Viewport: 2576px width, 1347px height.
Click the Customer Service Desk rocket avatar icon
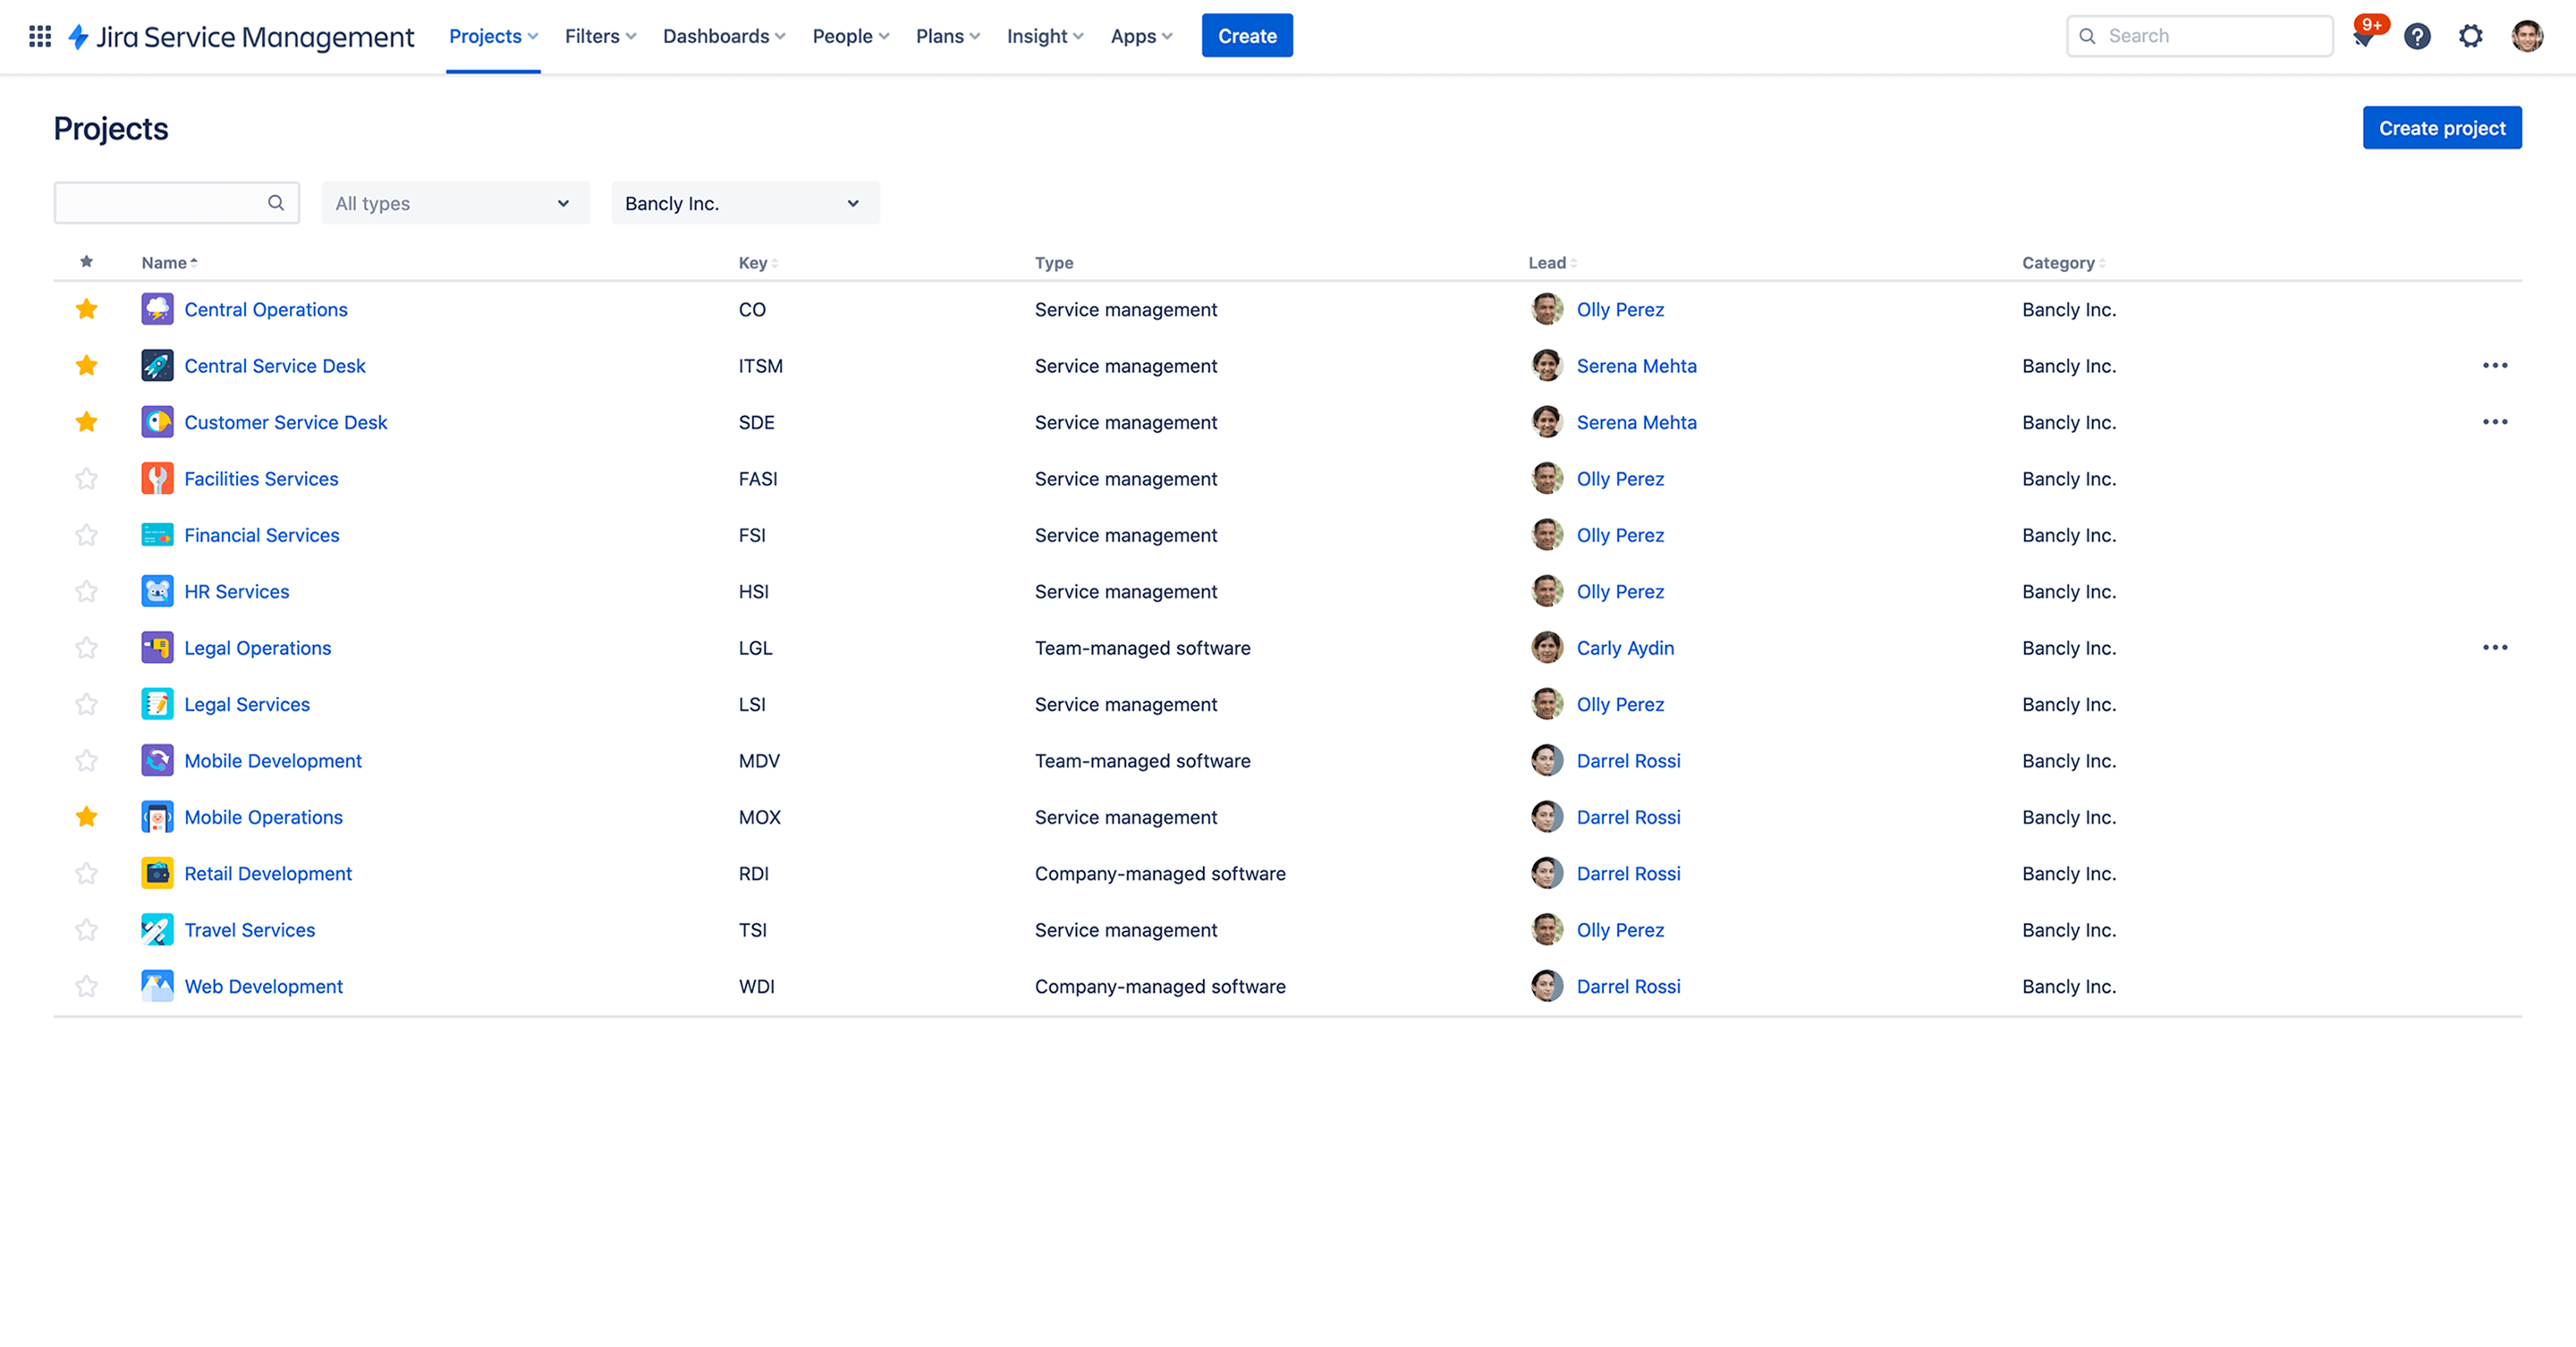tap(157, 421)
